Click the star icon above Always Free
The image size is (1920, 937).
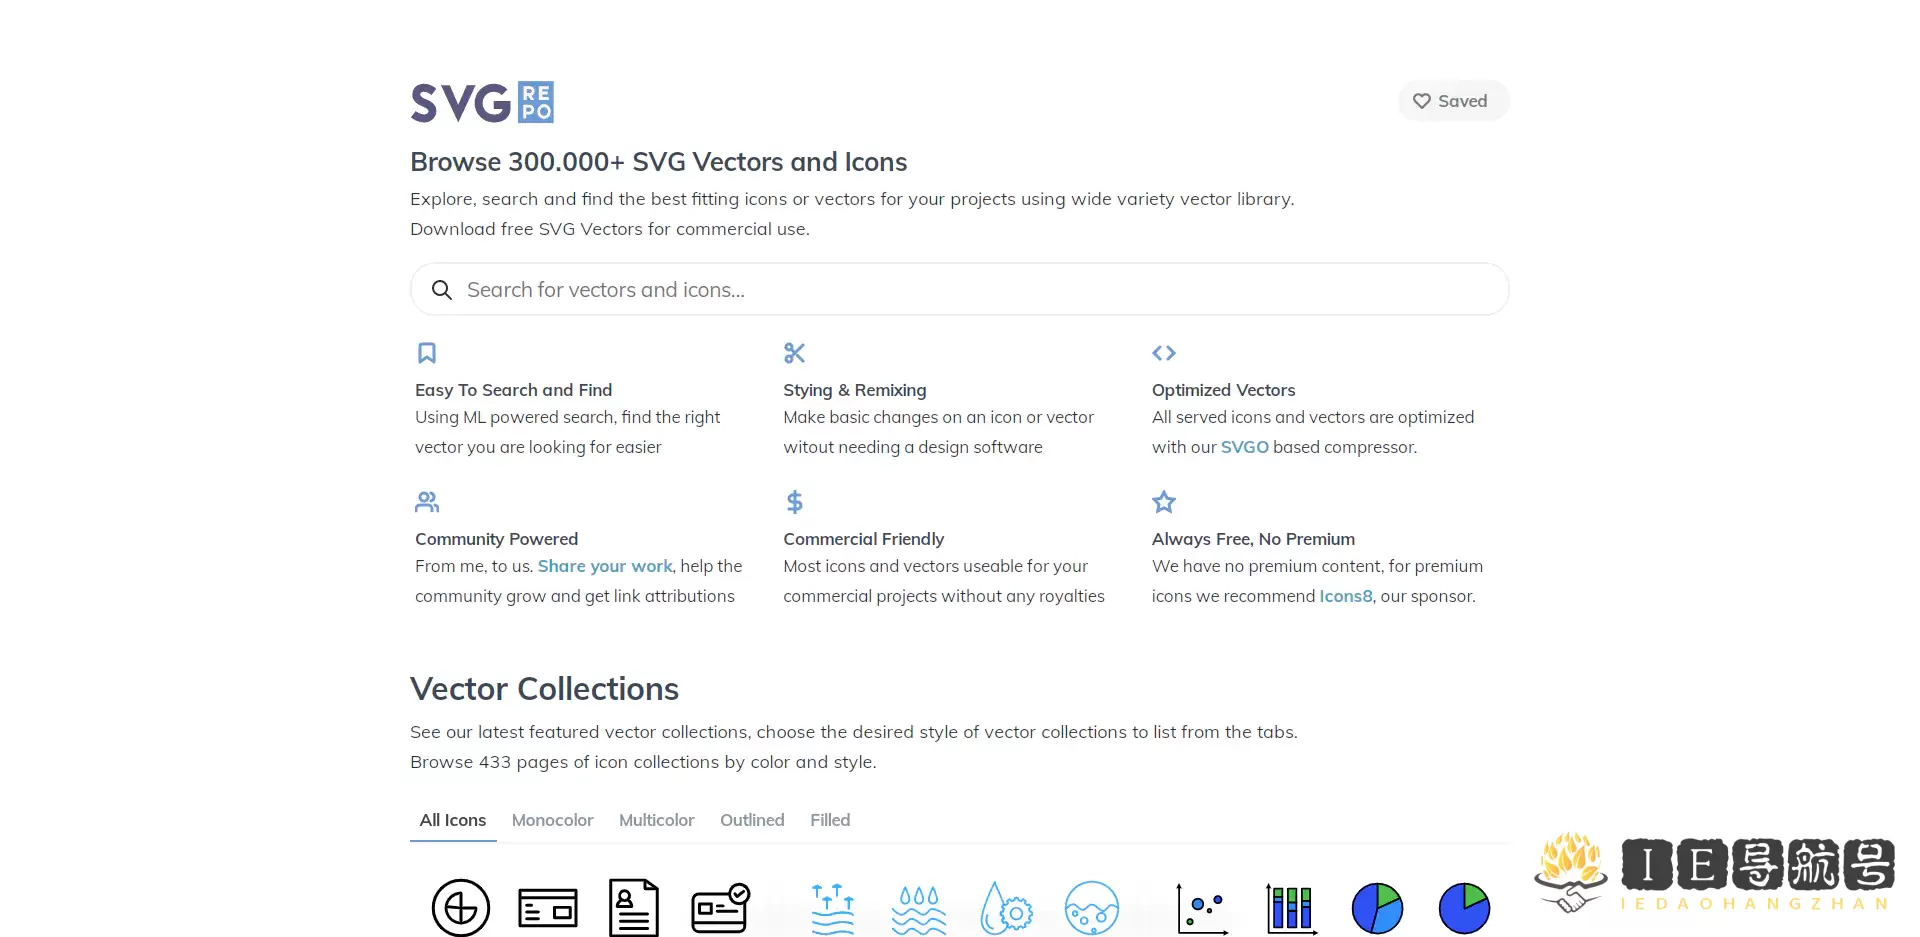click(x=1163, y=502)
